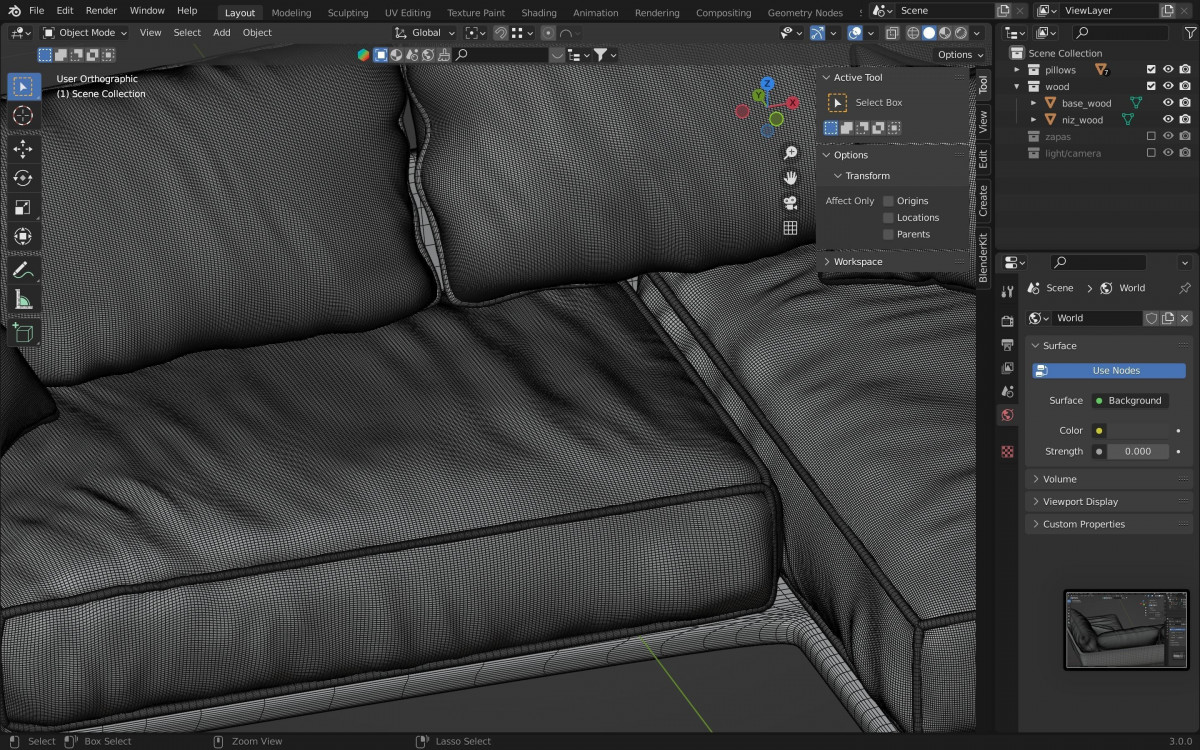The image size is (1200, 750).
Task: Select the Move tool
Action: coord(23,149)
